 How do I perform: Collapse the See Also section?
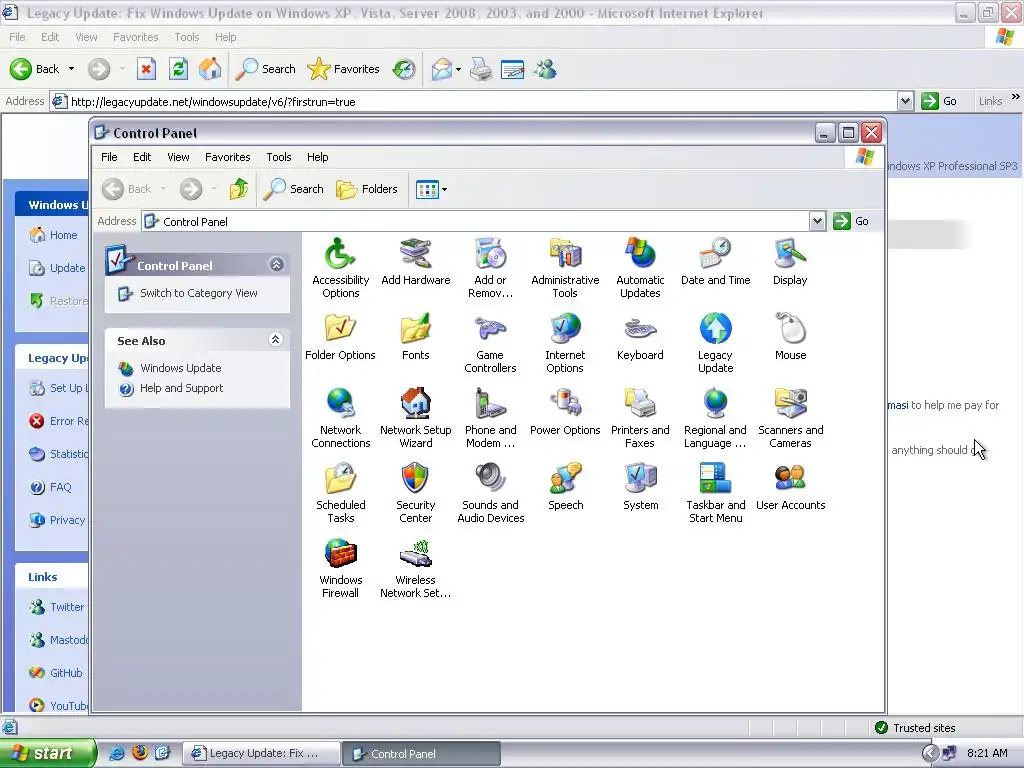click(276, 340)
